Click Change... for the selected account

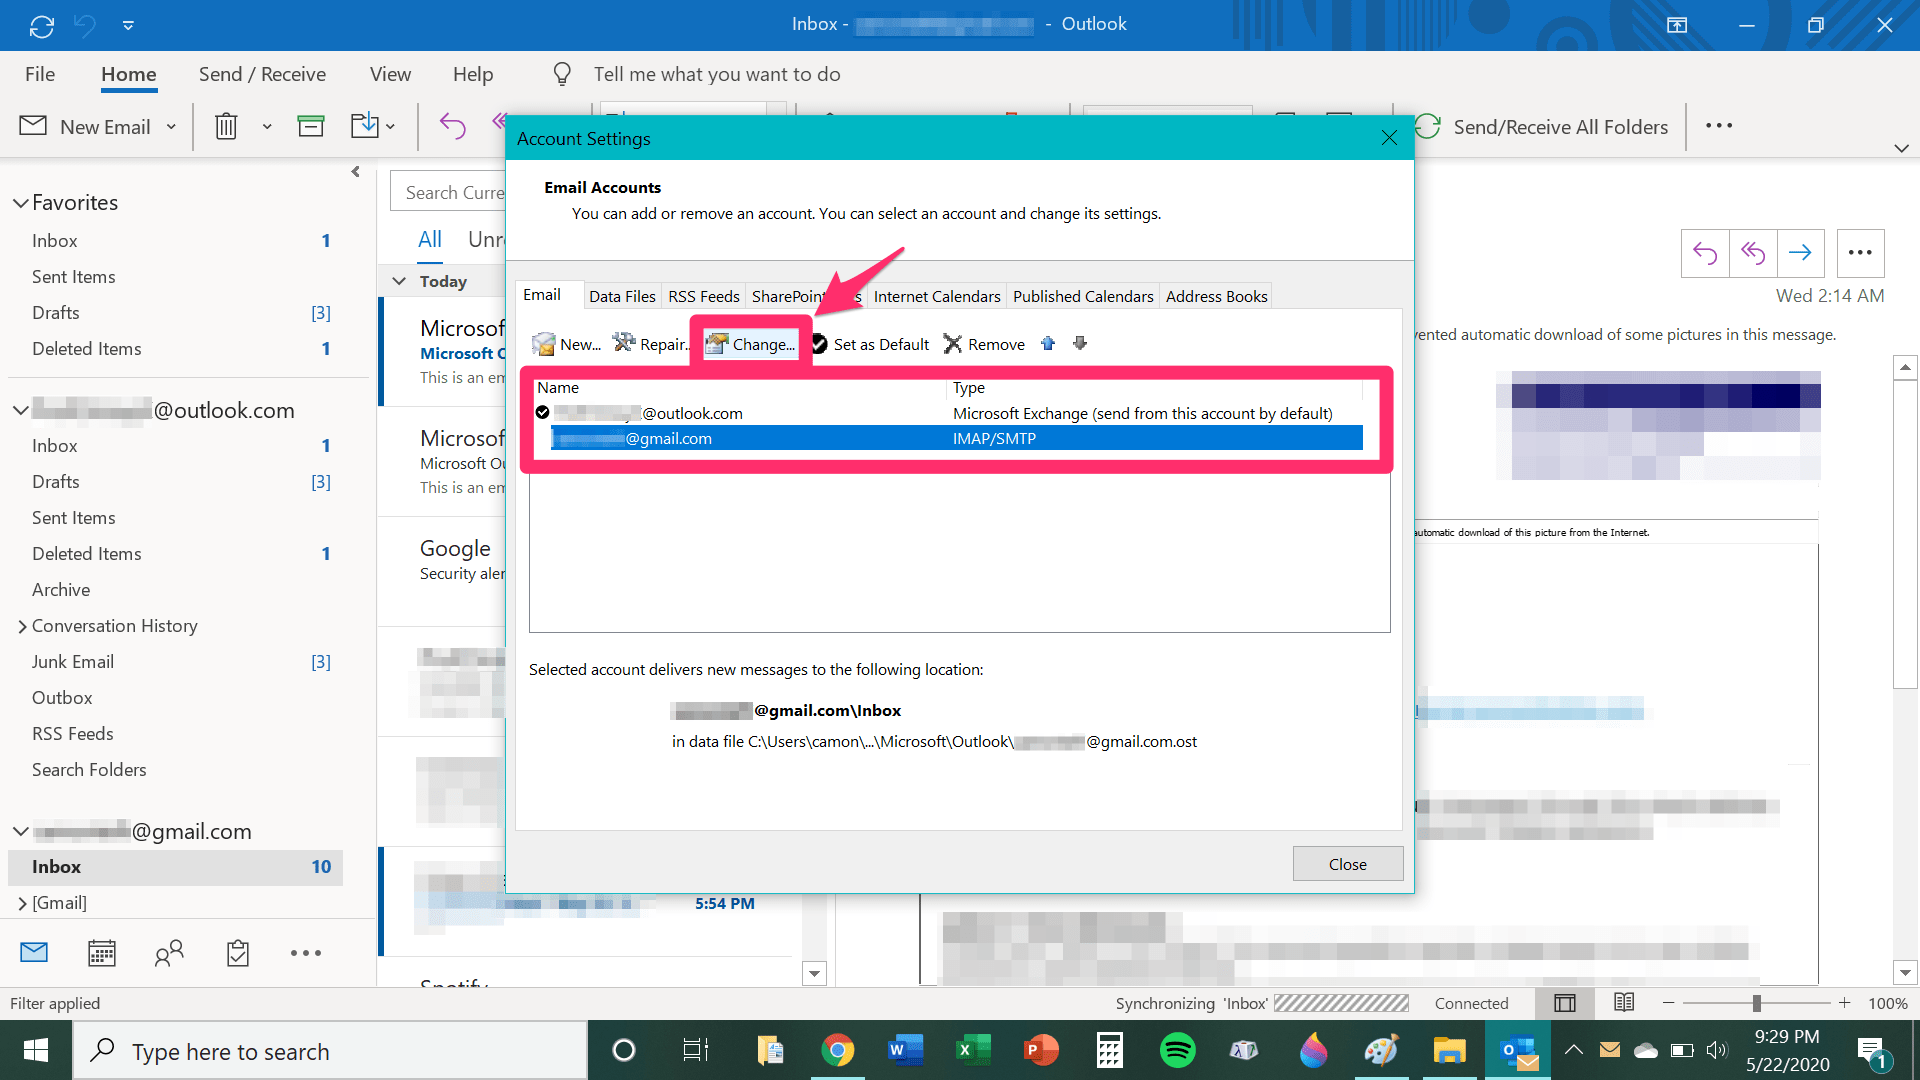[751, 344]
